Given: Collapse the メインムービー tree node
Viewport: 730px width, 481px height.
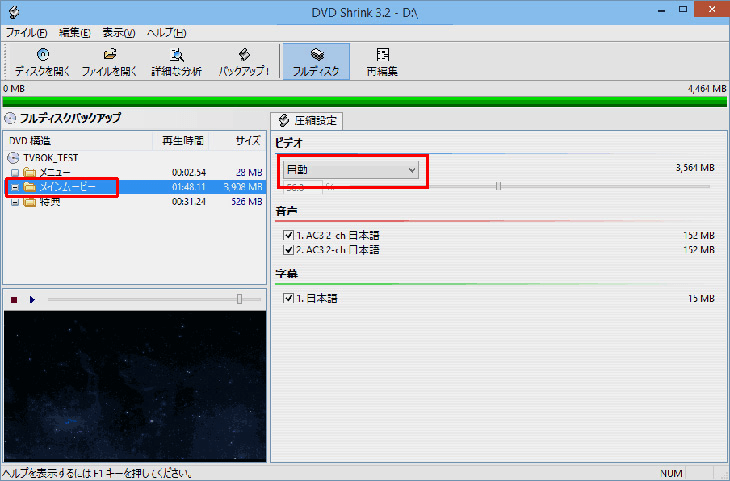Looking at the screenshot, I should tap(14, 187).
